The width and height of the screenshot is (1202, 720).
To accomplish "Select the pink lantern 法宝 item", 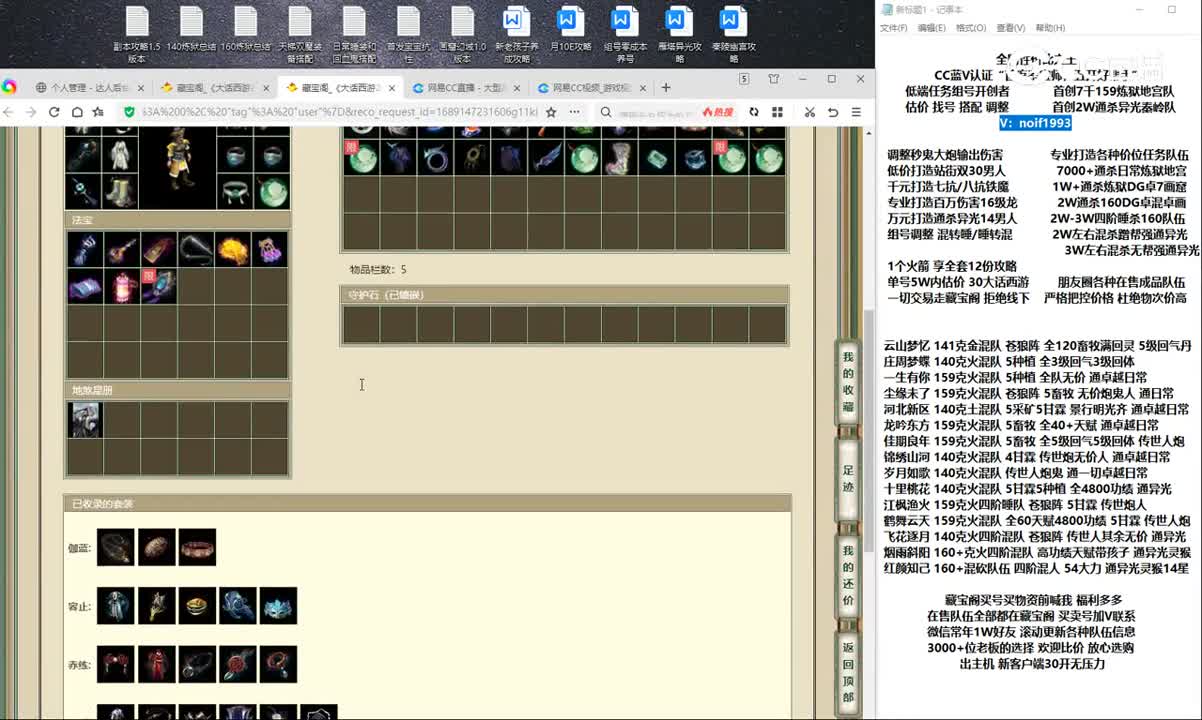I will [x=122, y=287].
